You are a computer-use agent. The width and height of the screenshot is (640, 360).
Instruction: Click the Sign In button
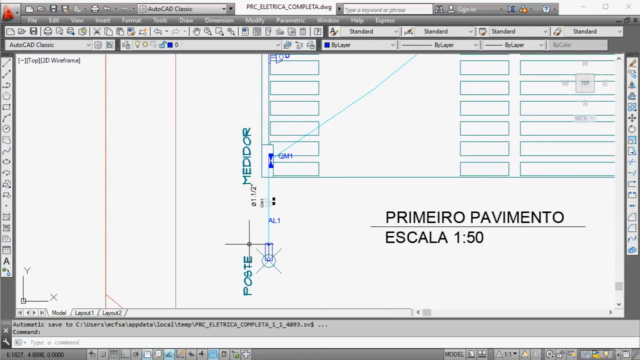[463, 9]
